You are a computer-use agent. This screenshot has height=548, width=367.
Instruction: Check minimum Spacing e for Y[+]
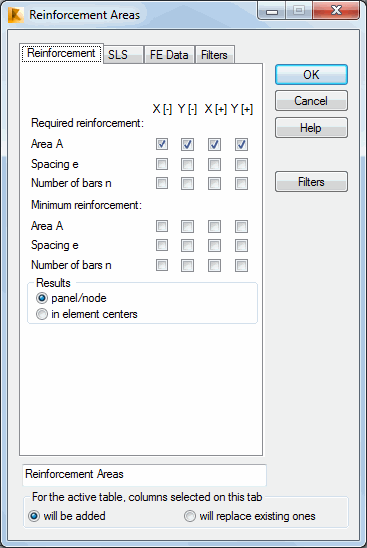click(242, 245)
